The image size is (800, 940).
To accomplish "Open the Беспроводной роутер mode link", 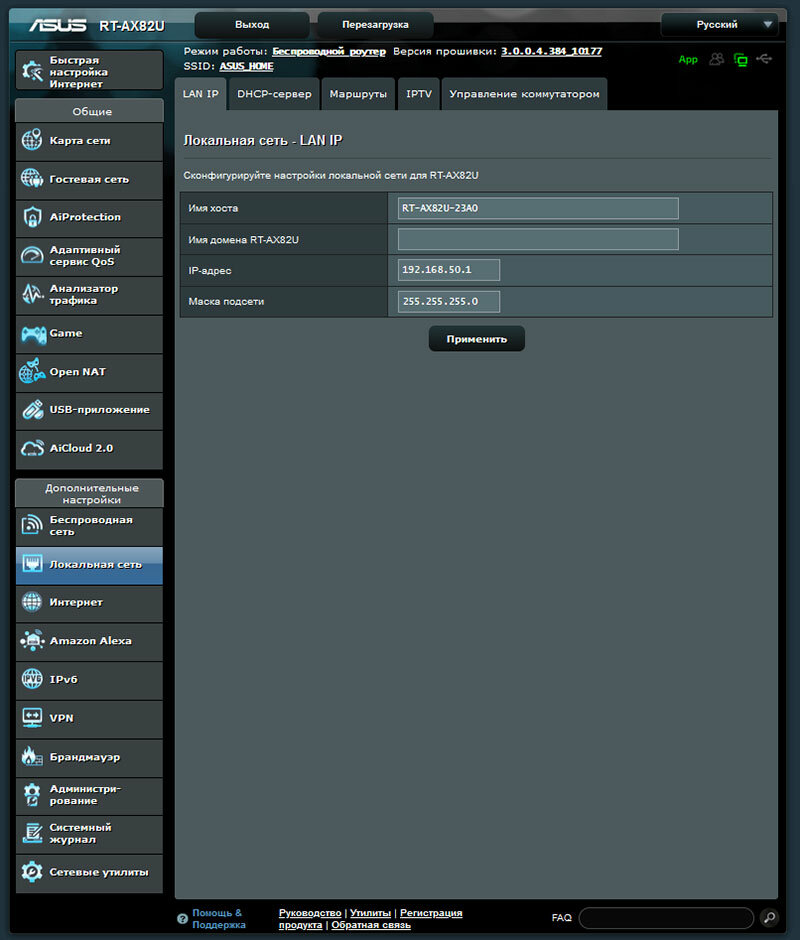I will 329,52.
